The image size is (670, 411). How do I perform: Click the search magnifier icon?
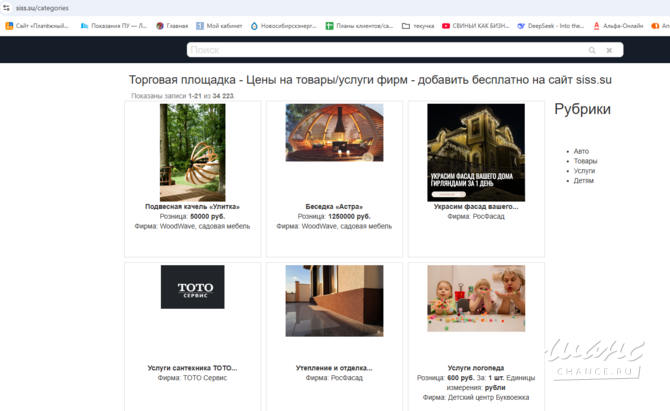click(x=592, y=50)
